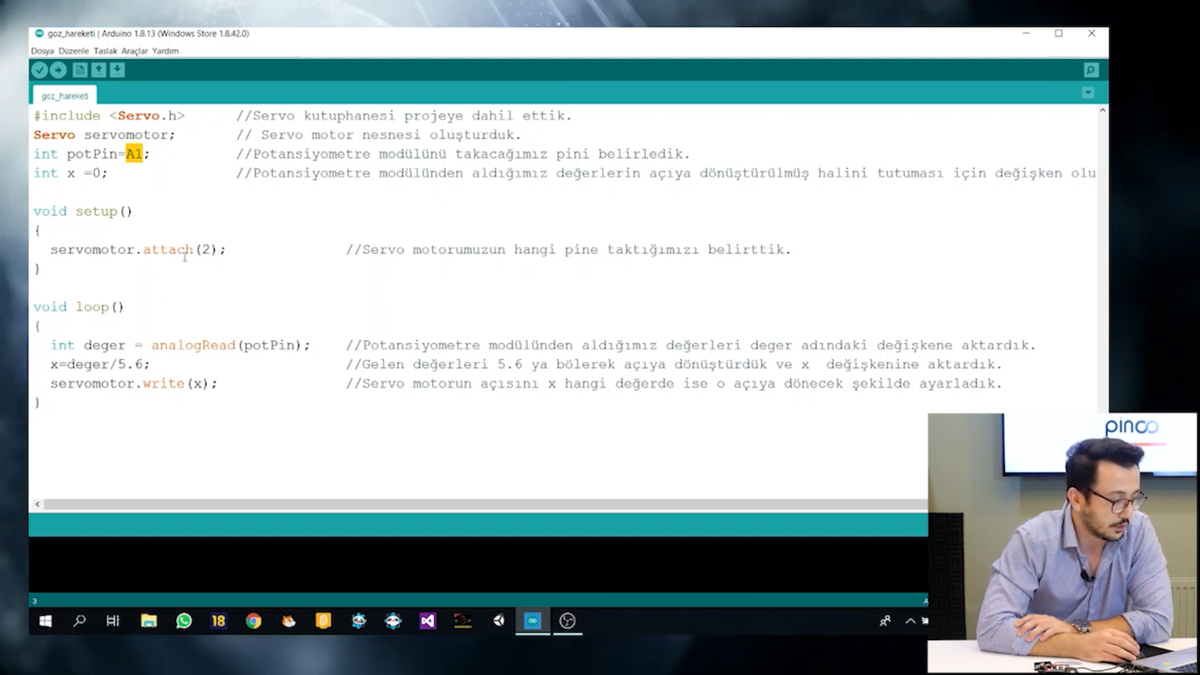
Task: Show hidden system tray icons chevron
Action: click(910, 621)
